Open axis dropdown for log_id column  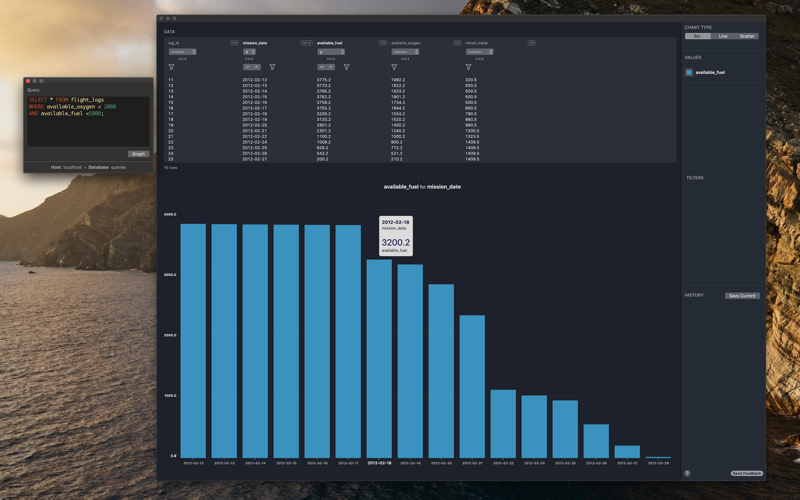[x=183, y=52]
